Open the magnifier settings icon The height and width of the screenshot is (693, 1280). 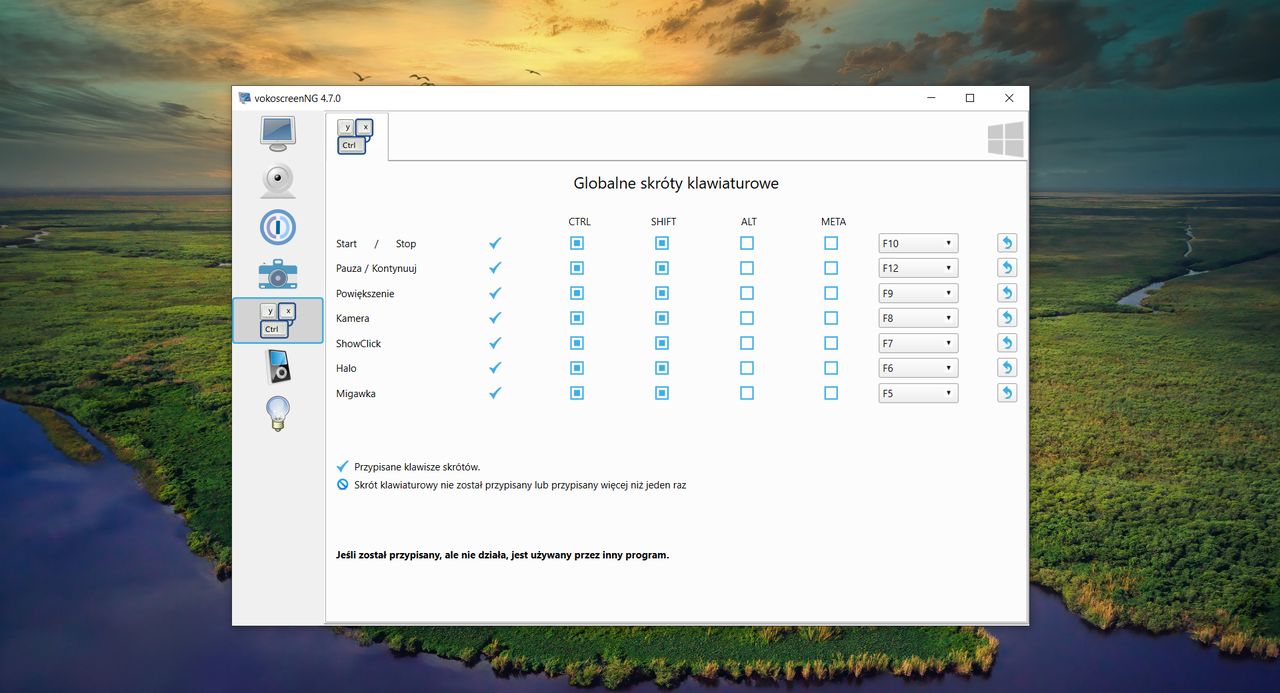point(277,227)
